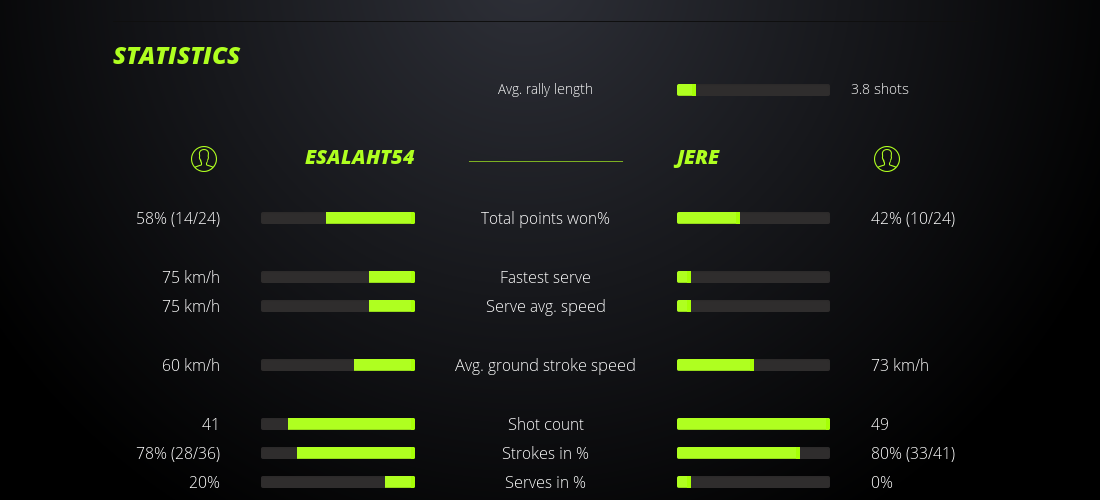Click JERE's avg. ground stroke speed bar
The image size is (1100, 500).
pos(753,365)
